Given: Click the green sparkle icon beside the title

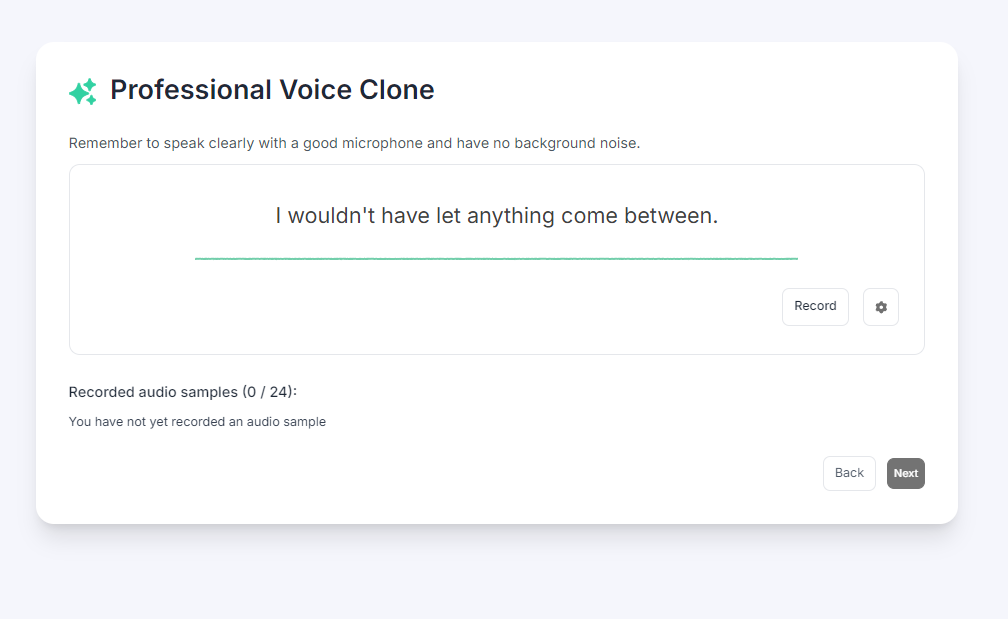Looking at the screenshot, I should tap(83, 92).
